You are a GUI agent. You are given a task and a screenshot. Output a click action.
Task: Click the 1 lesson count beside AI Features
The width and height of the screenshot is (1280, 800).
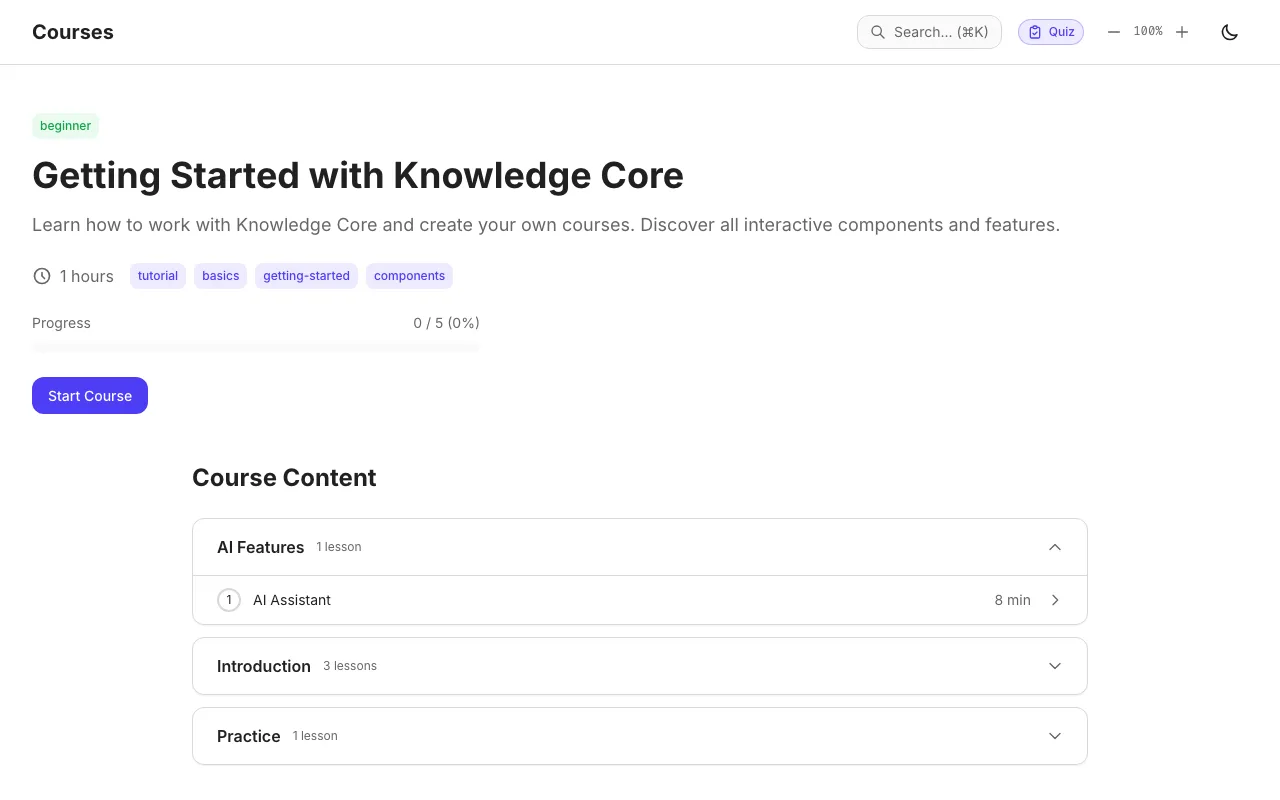339,547
